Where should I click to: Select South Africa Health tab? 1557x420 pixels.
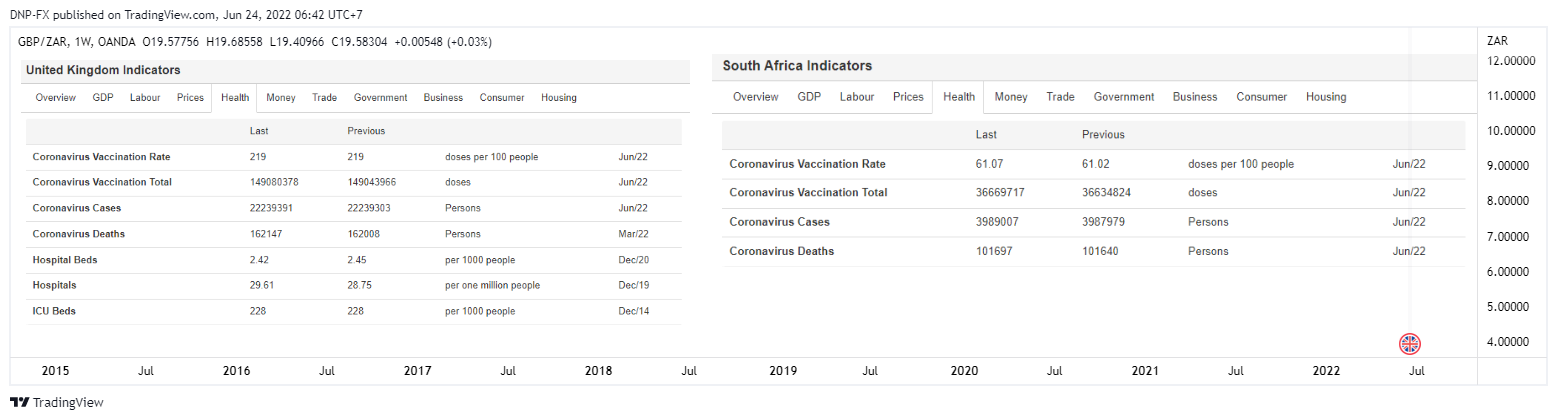coord(959,97)
